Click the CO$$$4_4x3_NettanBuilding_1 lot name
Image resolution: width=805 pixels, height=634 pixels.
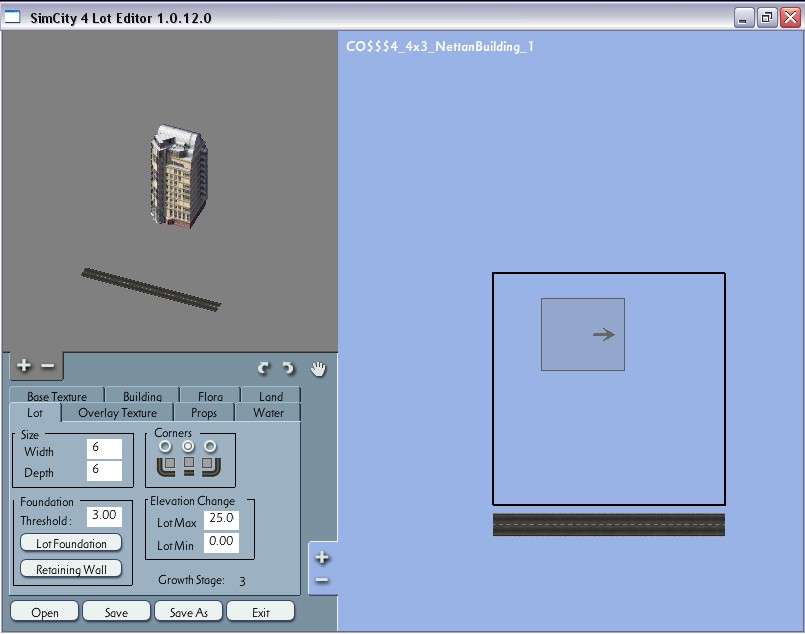[440, 47]
